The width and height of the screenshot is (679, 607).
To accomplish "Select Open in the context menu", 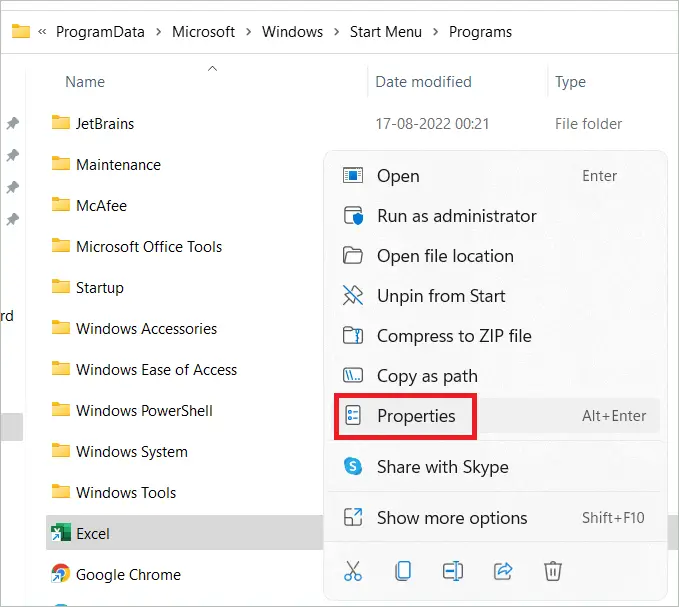I will pyautogui.click(x=494, y=176).
